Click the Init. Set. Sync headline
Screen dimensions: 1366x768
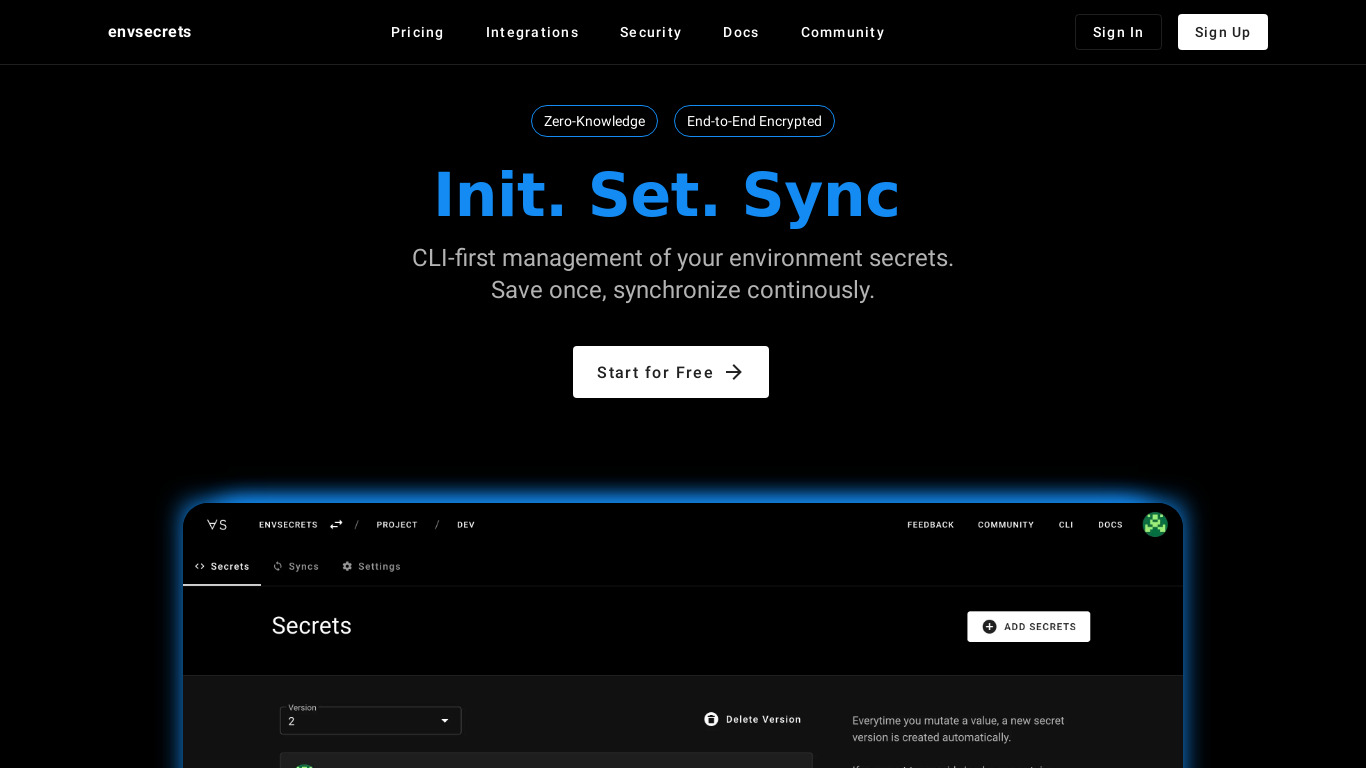tap(667, 196)
